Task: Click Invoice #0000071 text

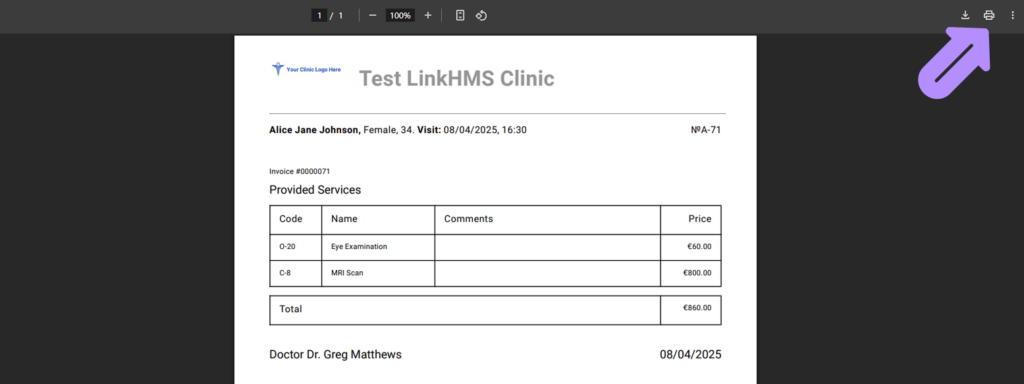Action: (x=300, y=171)
